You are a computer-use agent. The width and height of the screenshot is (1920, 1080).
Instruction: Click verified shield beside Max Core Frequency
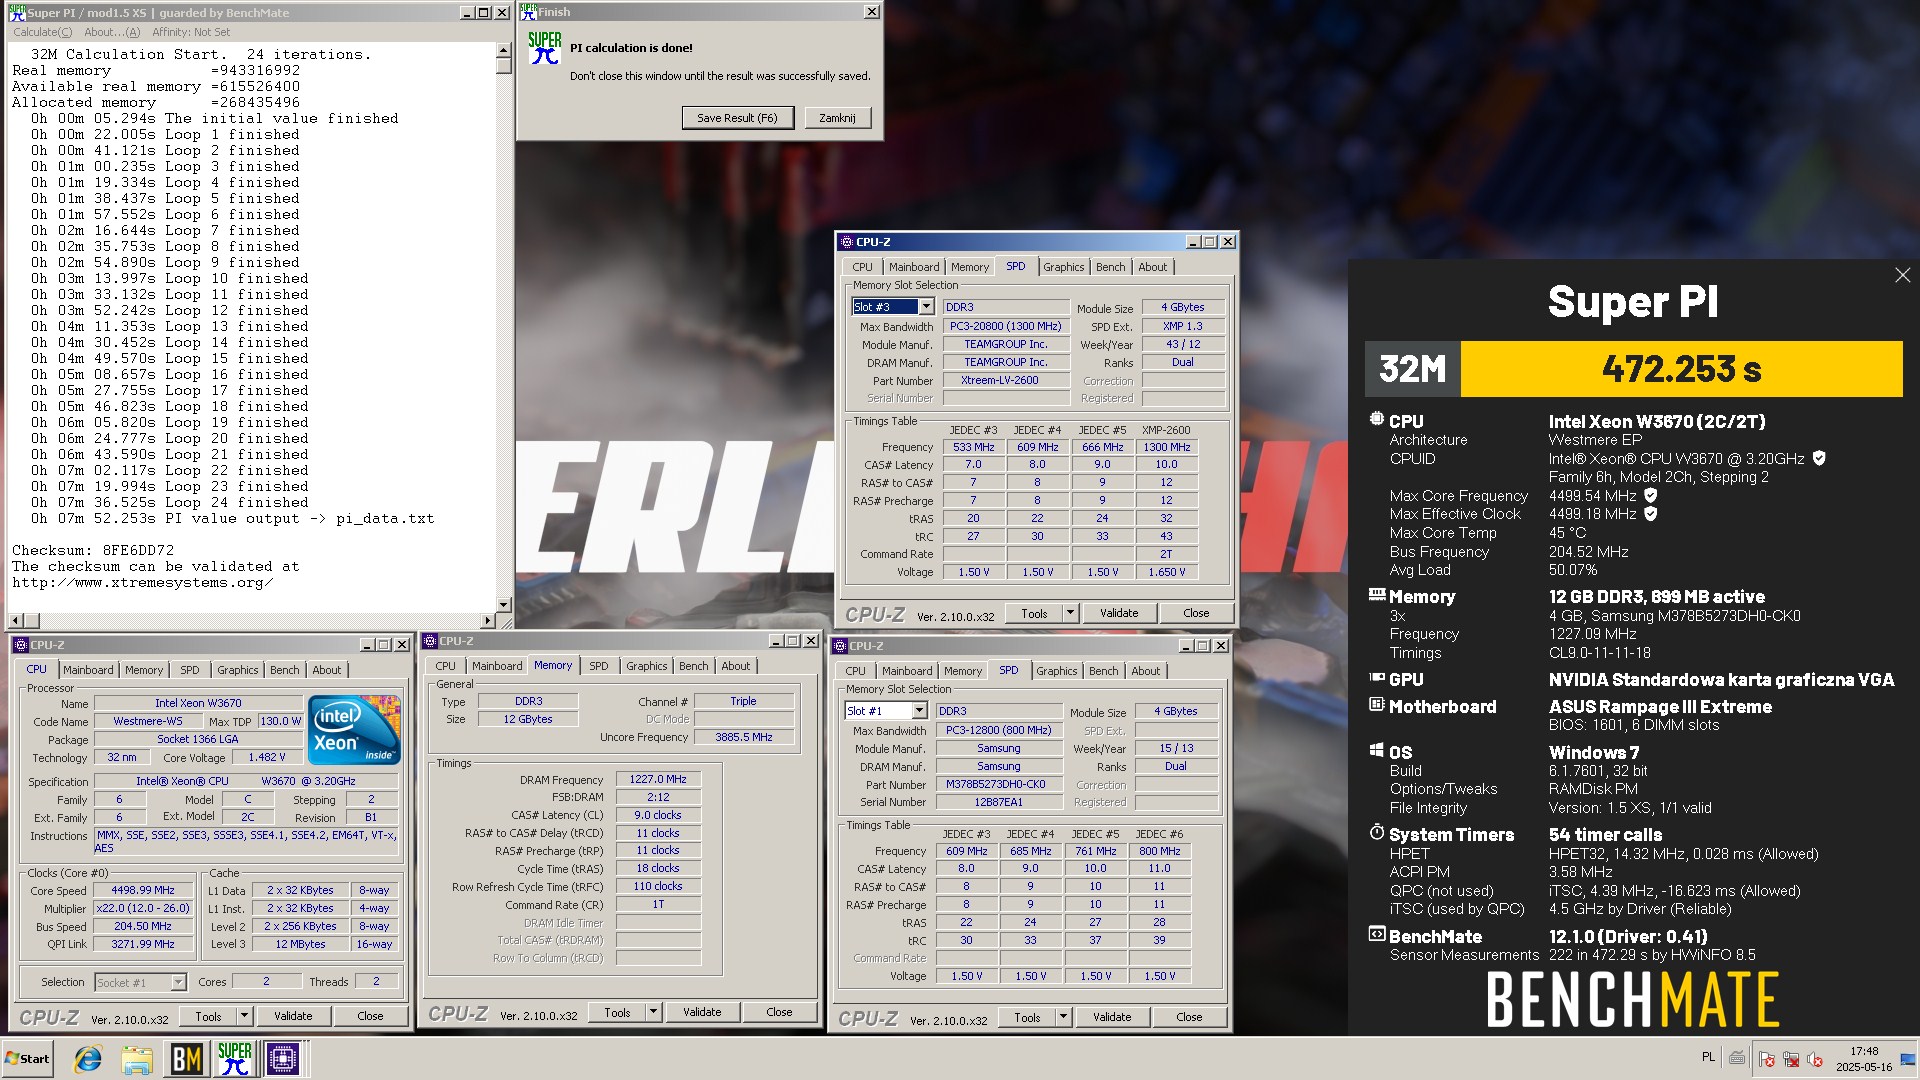(1651, 495)
